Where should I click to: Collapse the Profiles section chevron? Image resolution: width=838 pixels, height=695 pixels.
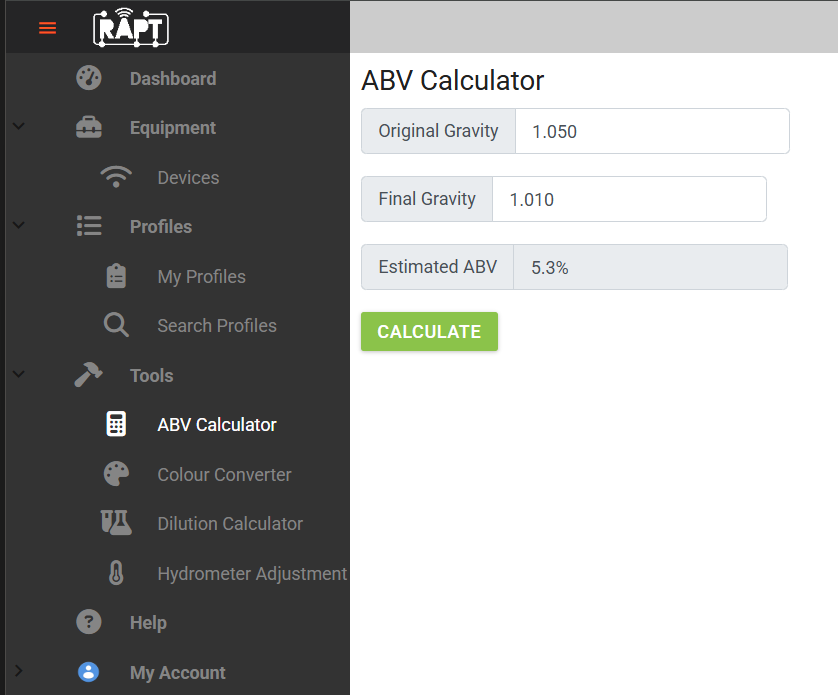click(x=19, y=225)
